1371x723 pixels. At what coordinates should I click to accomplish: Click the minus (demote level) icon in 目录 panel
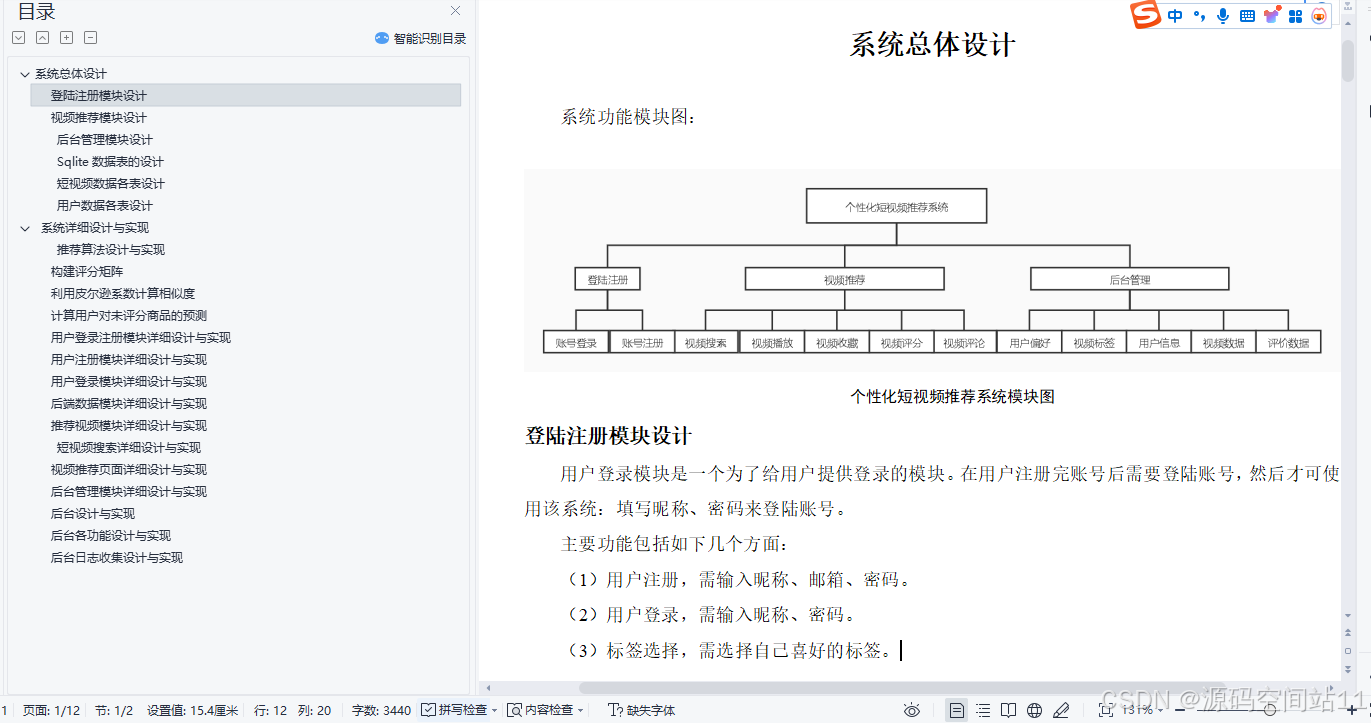click(x=90, y=38)
